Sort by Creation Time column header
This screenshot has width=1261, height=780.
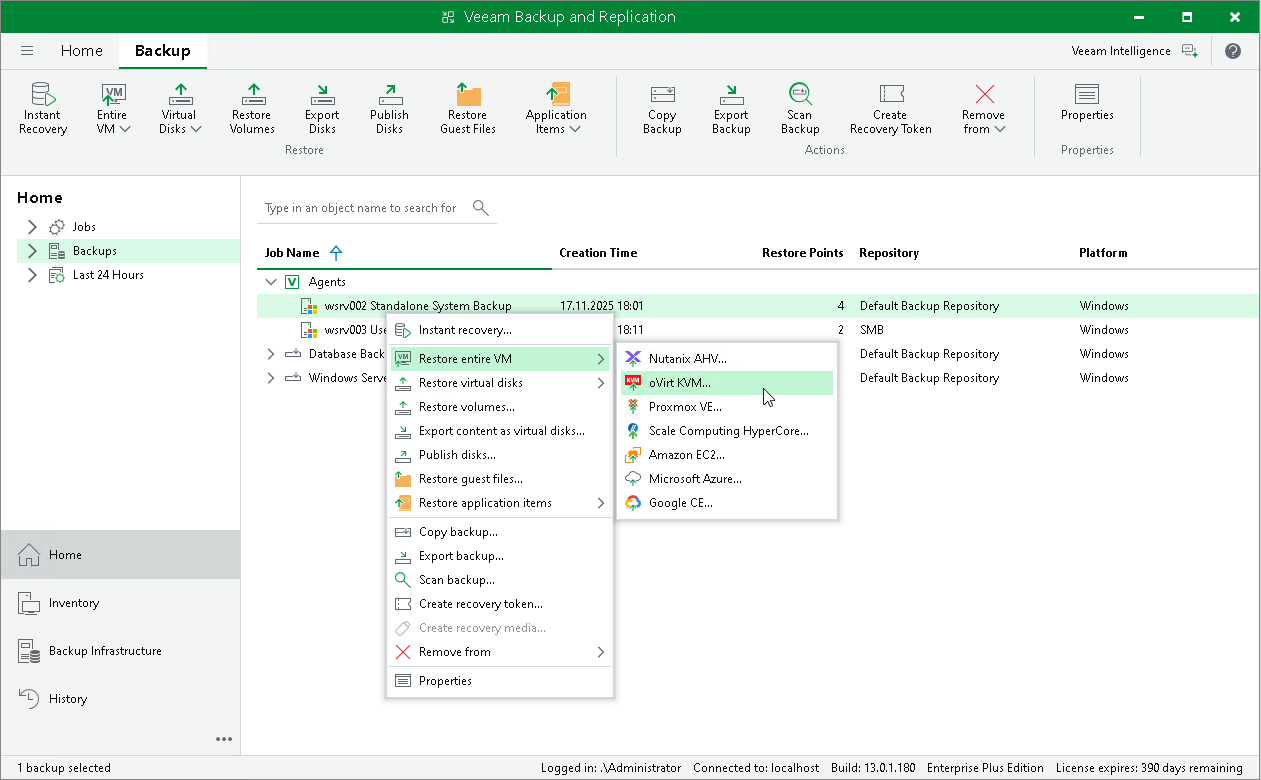pos(598,253)
